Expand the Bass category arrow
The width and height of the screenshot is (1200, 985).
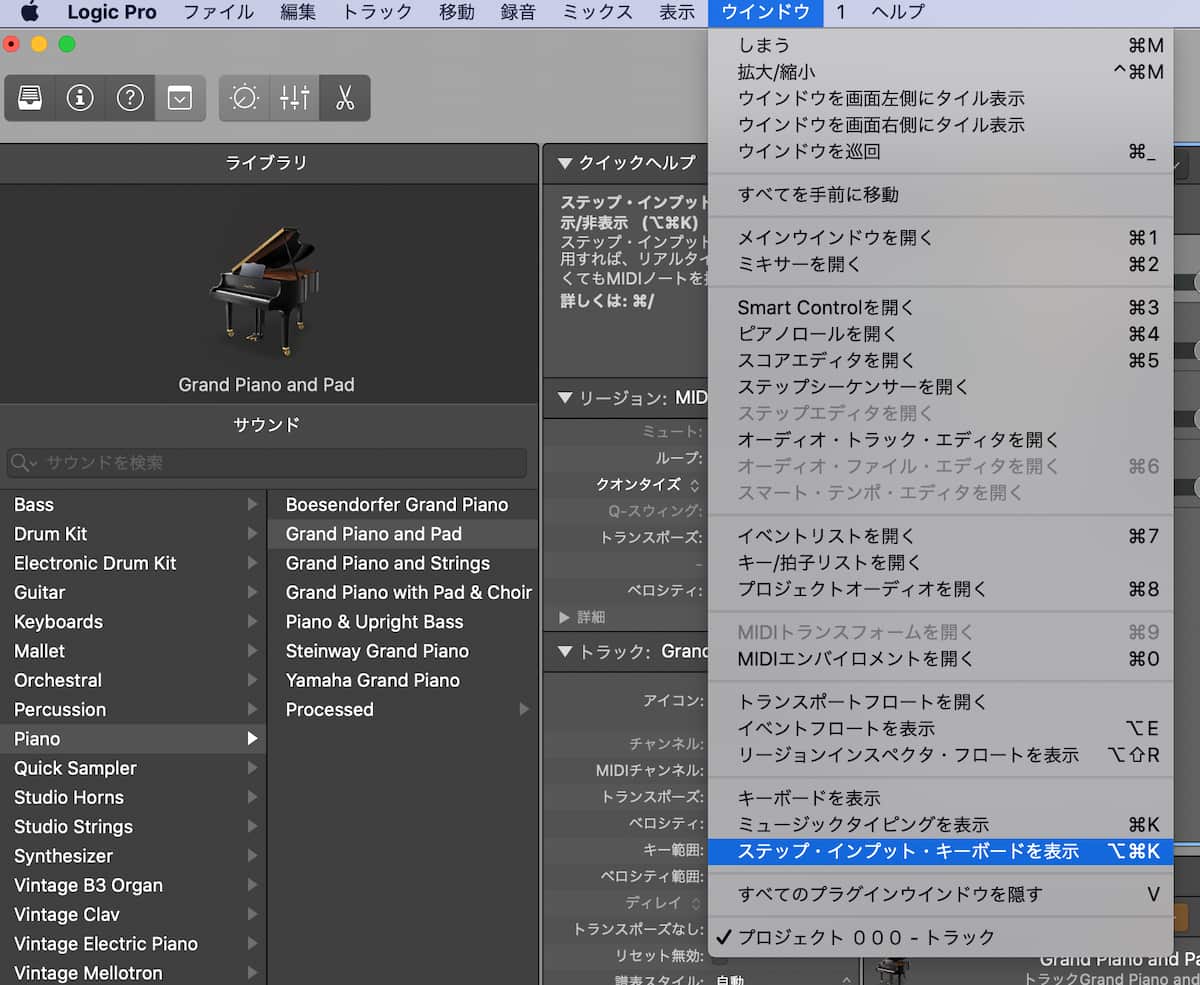point(252,505)
